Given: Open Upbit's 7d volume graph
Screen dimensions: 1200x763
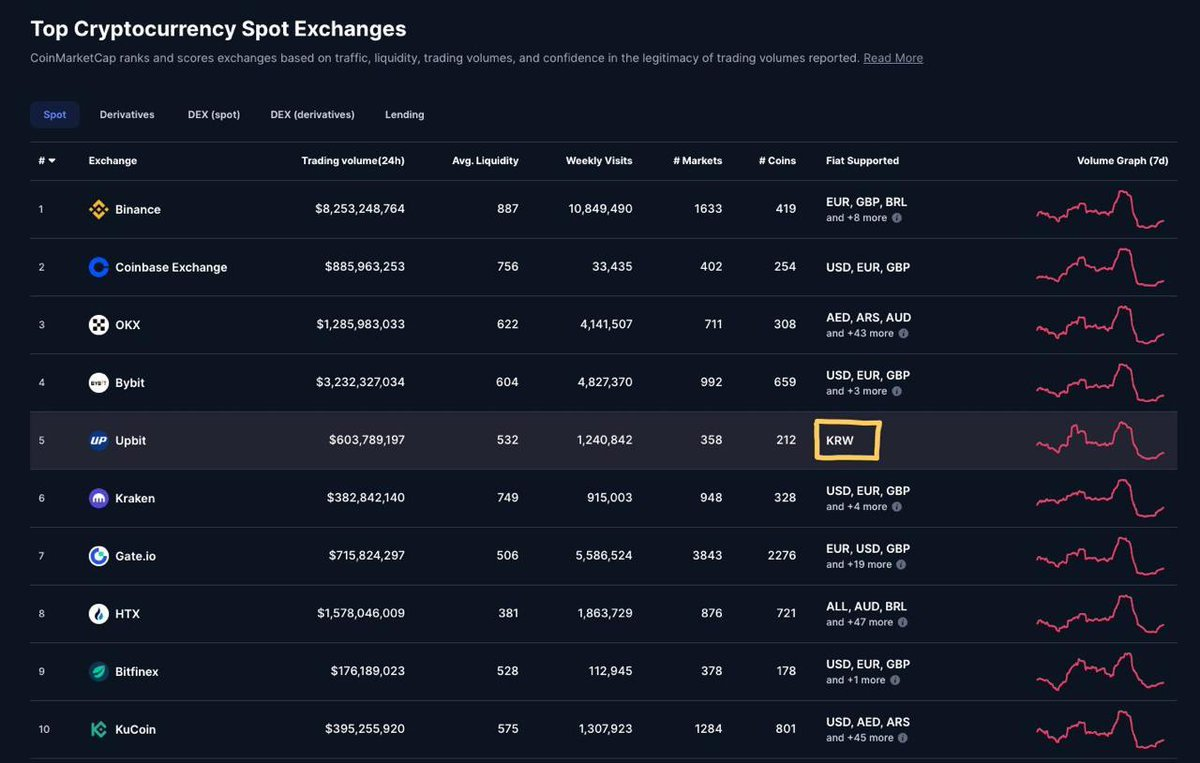Looking at the screenshot, I should point(1100,441).
